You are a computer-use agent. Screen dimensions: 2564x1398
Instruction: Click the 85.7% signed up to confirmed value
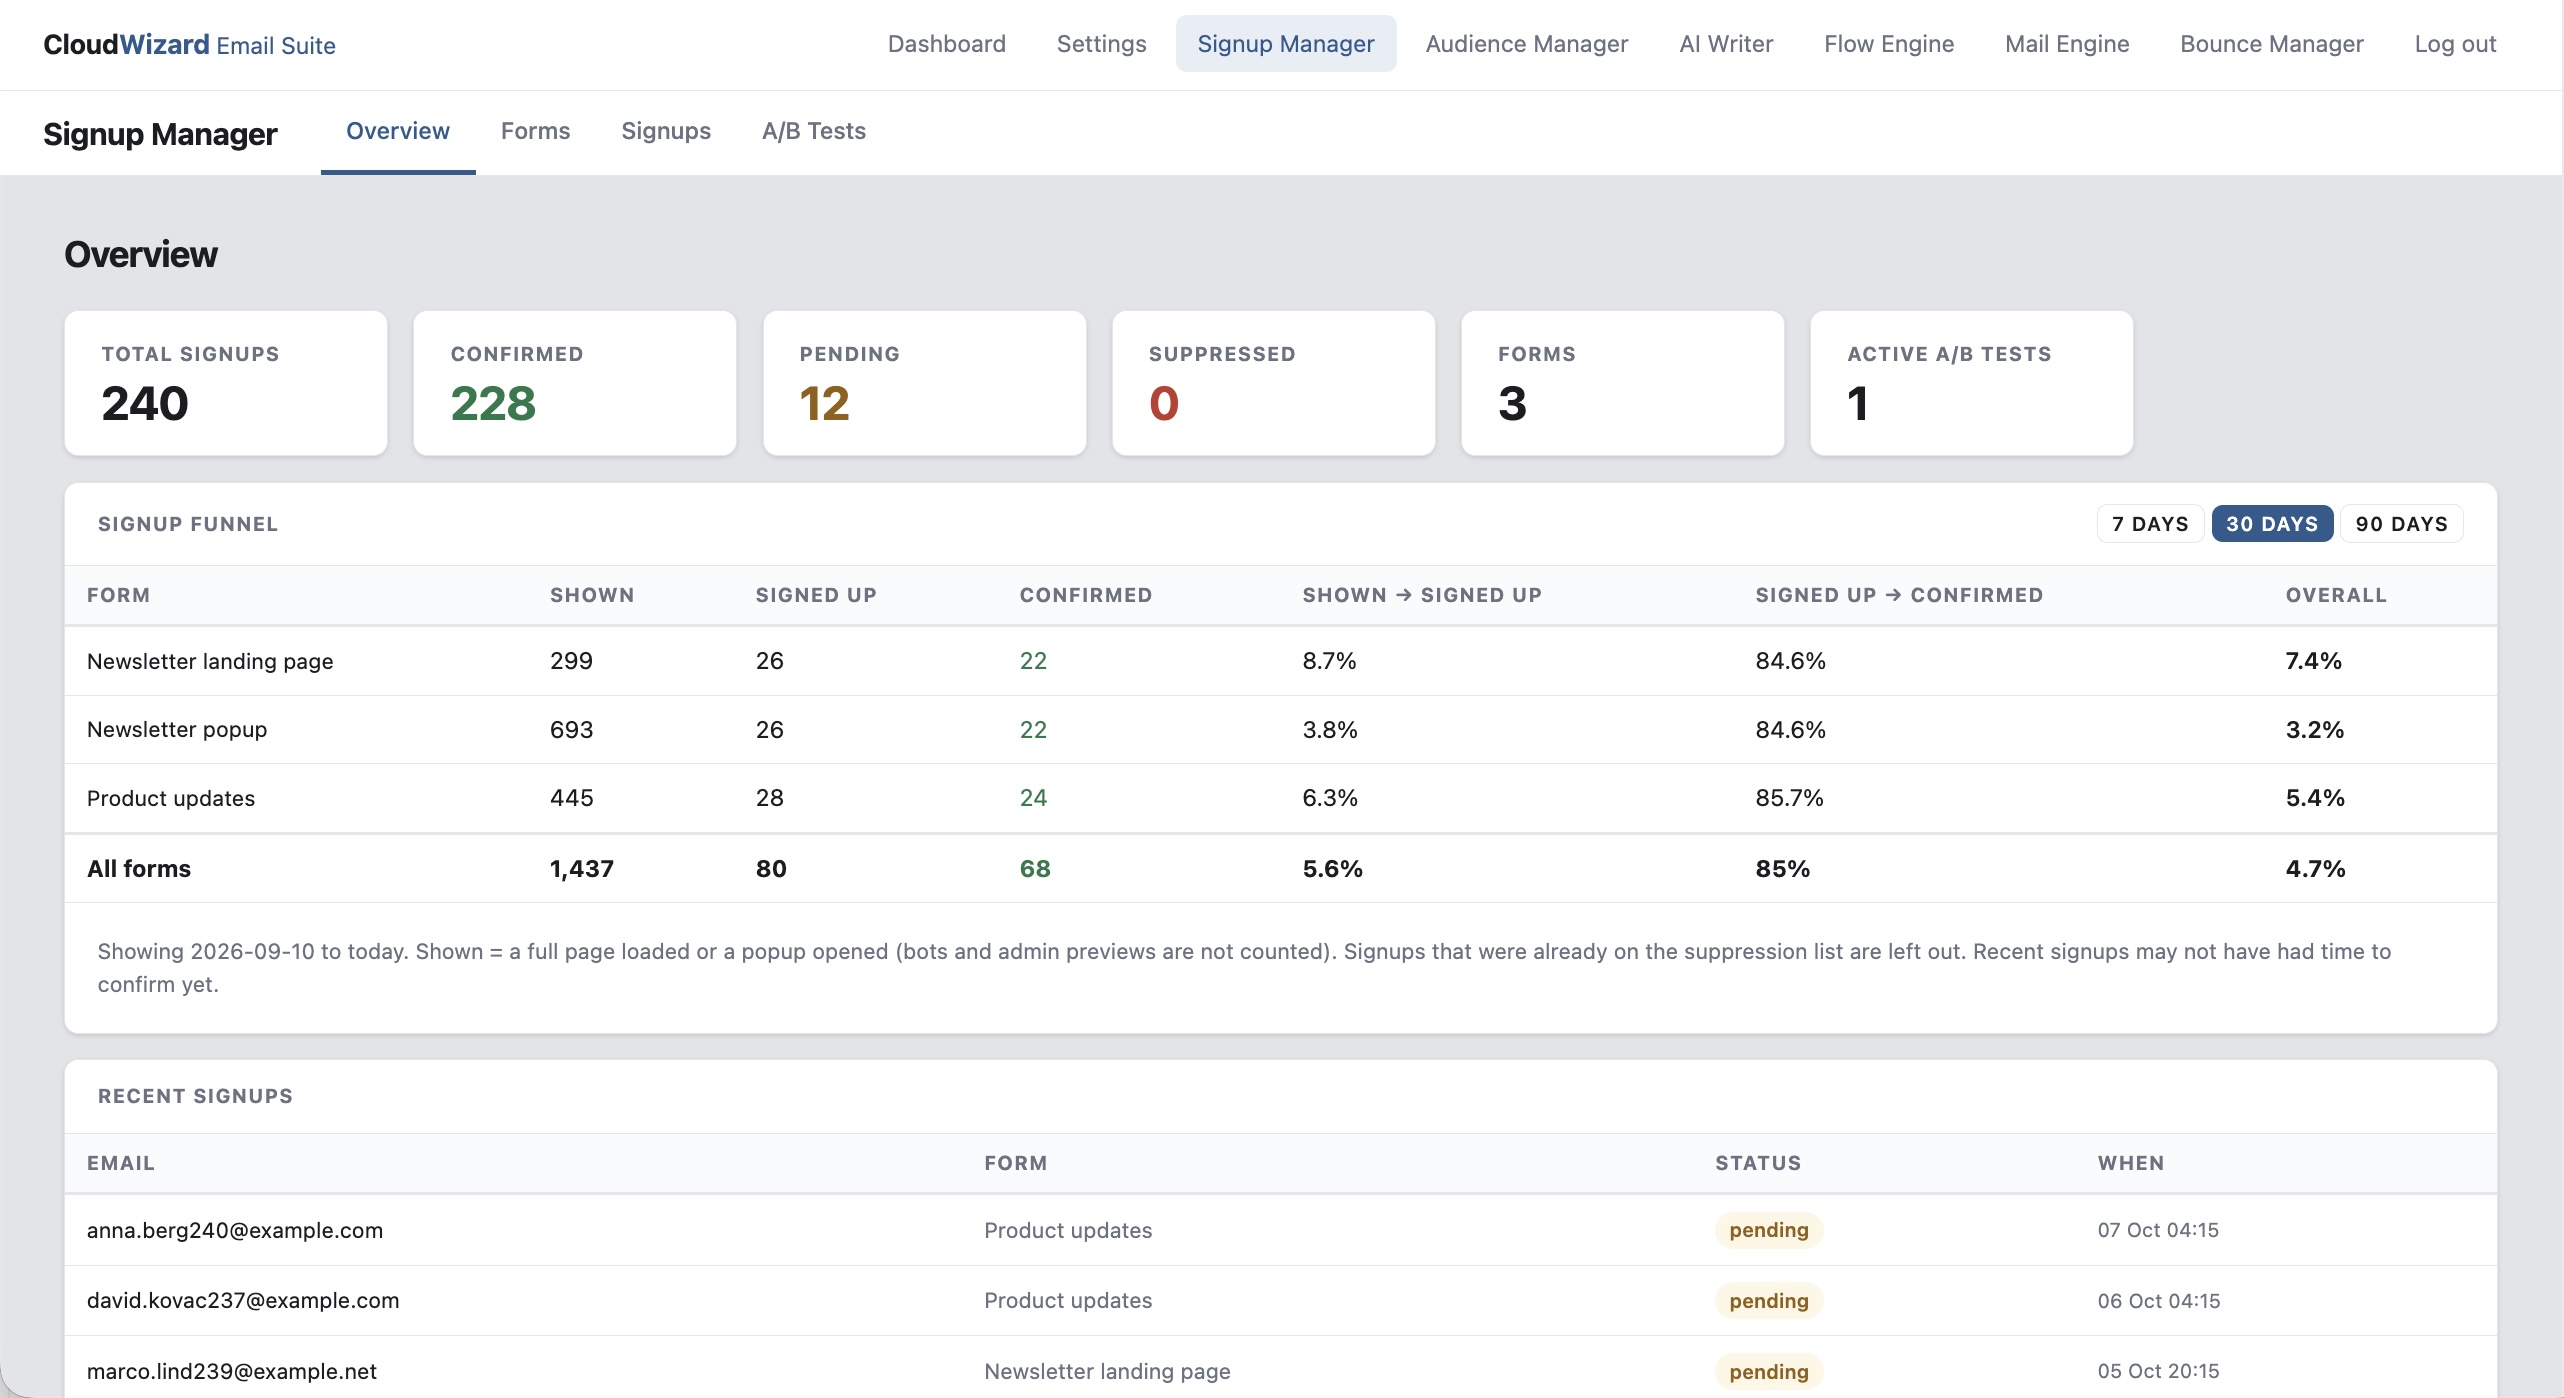pos(1789,798)
